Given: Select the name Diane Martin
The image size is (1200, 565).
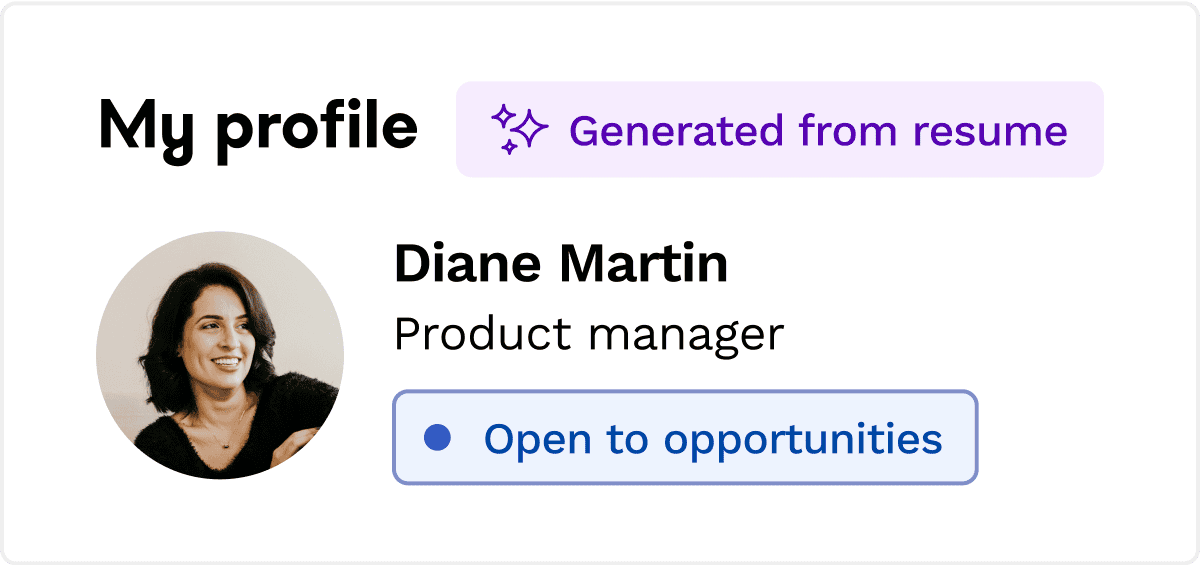Looking at the screenshot, I should click(x=560, y=264).
